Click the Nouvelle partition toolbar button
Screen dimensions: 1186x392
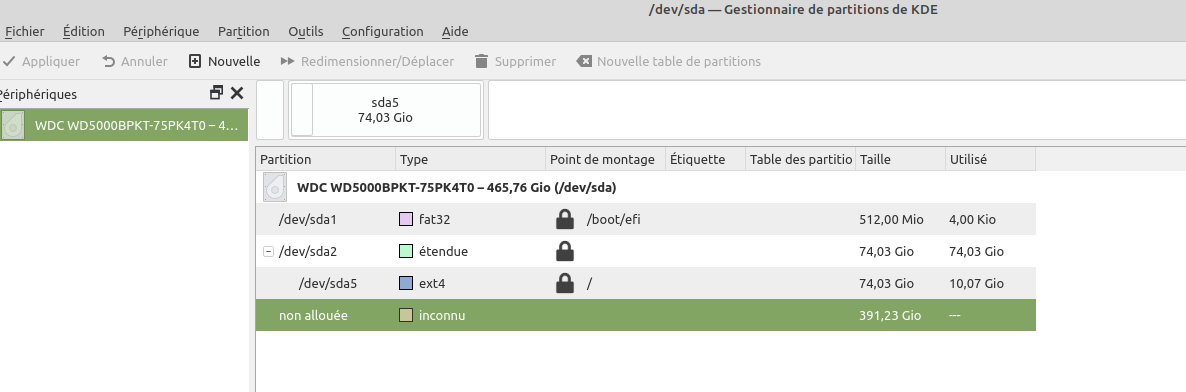[224, 61]
